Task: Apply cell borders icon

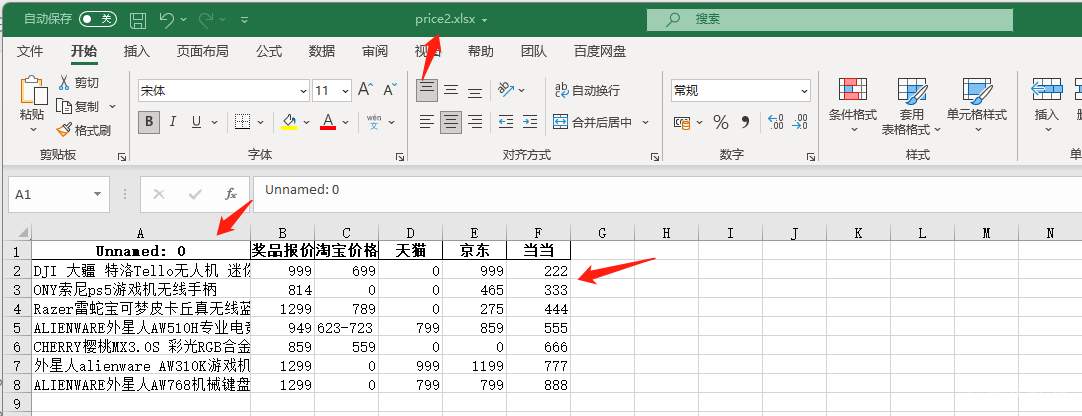Action: coord(242,122)
